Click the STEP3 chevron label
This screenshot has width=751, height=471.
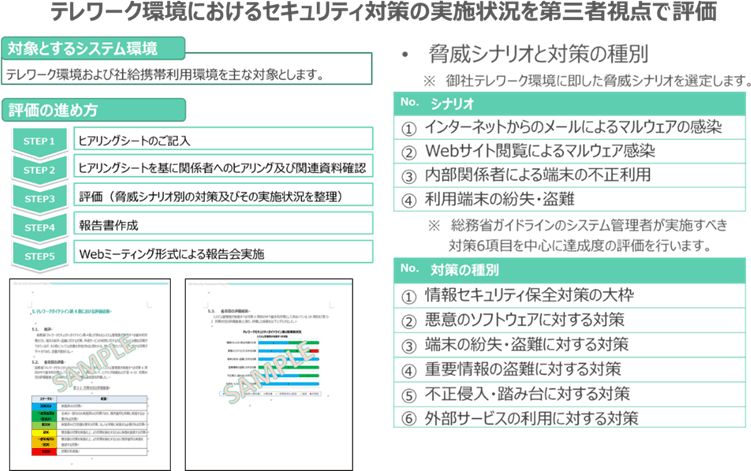(40, 199)
